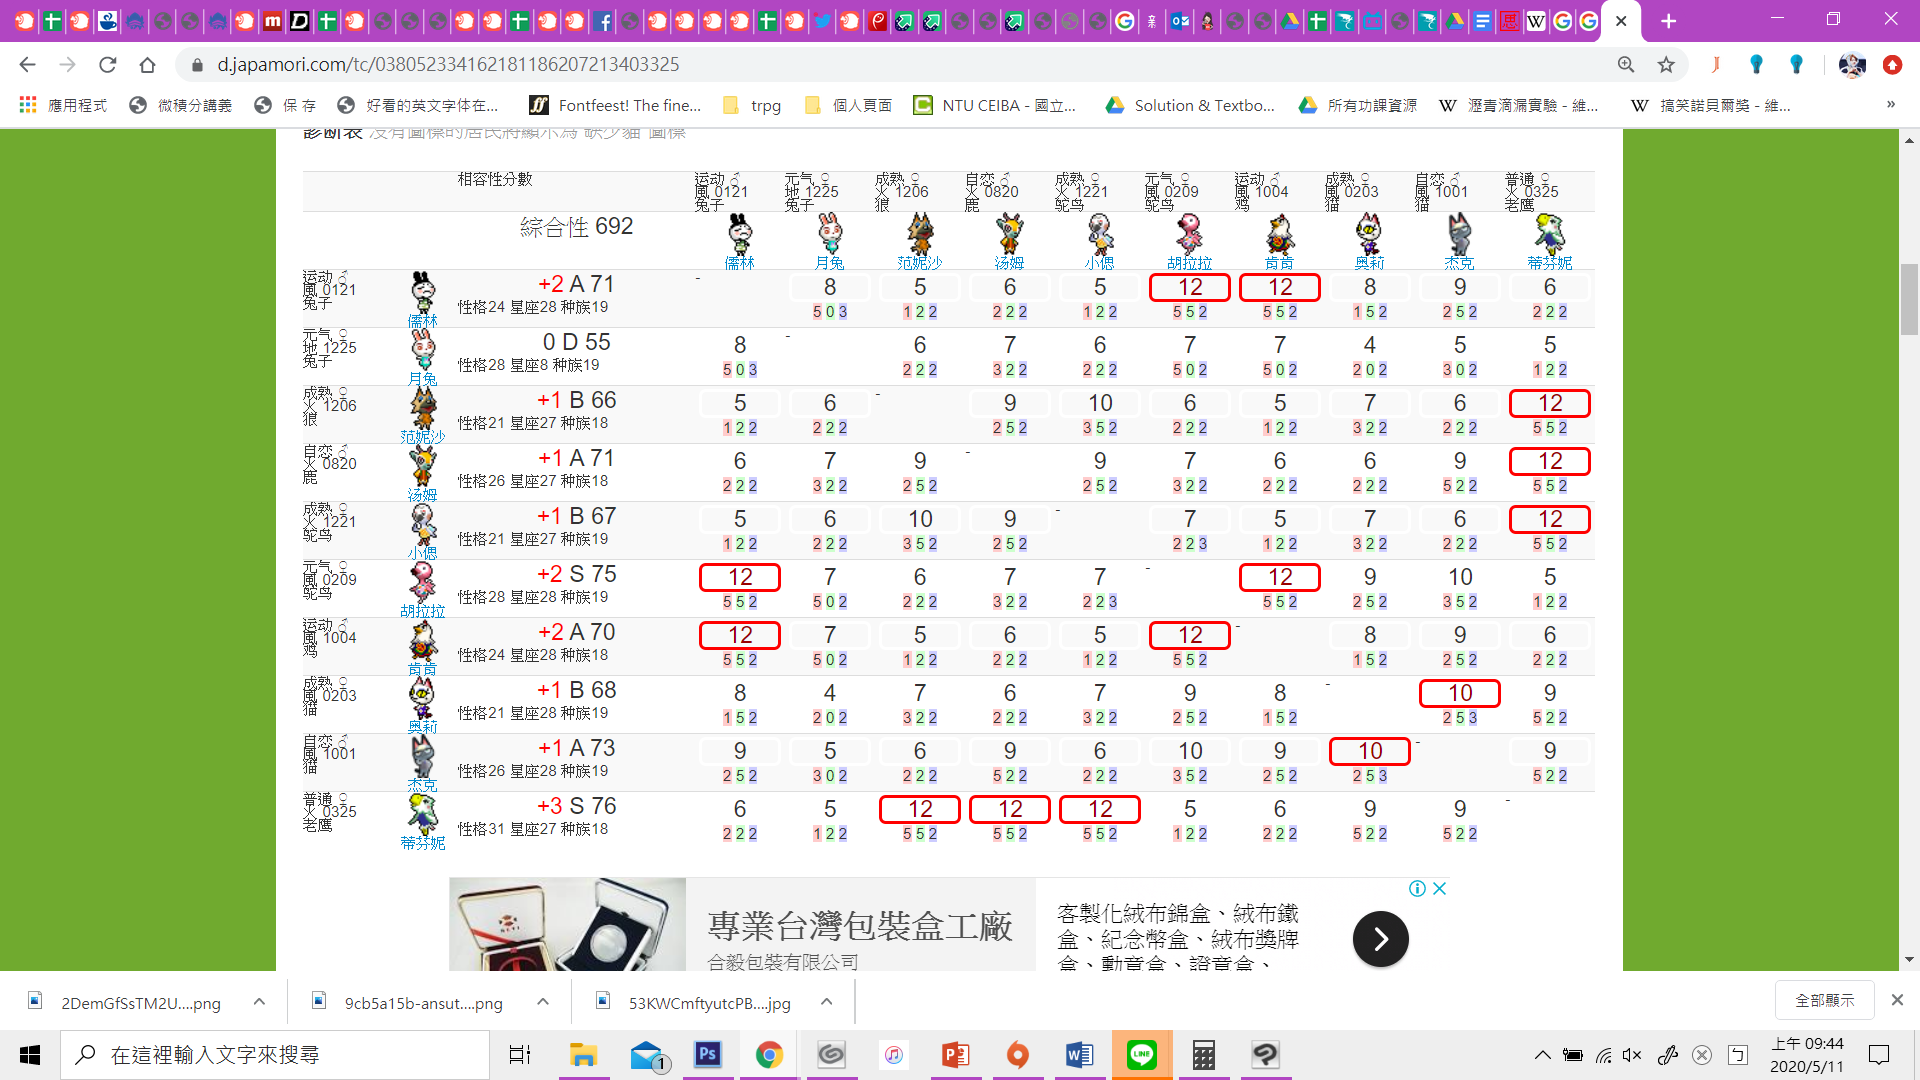Select 綜合性 692 total score text
The image size is (1920, 1080).
point(577,227)
